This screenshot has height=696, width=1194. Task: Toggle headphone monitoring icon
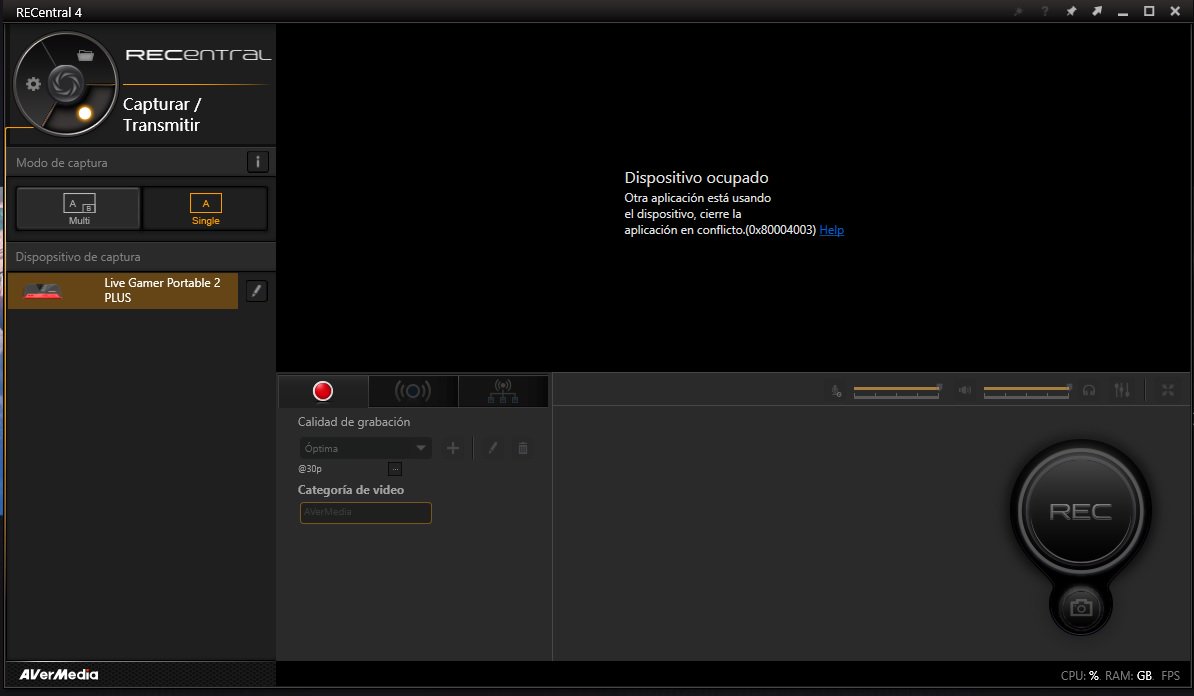tap(1089, 390)
